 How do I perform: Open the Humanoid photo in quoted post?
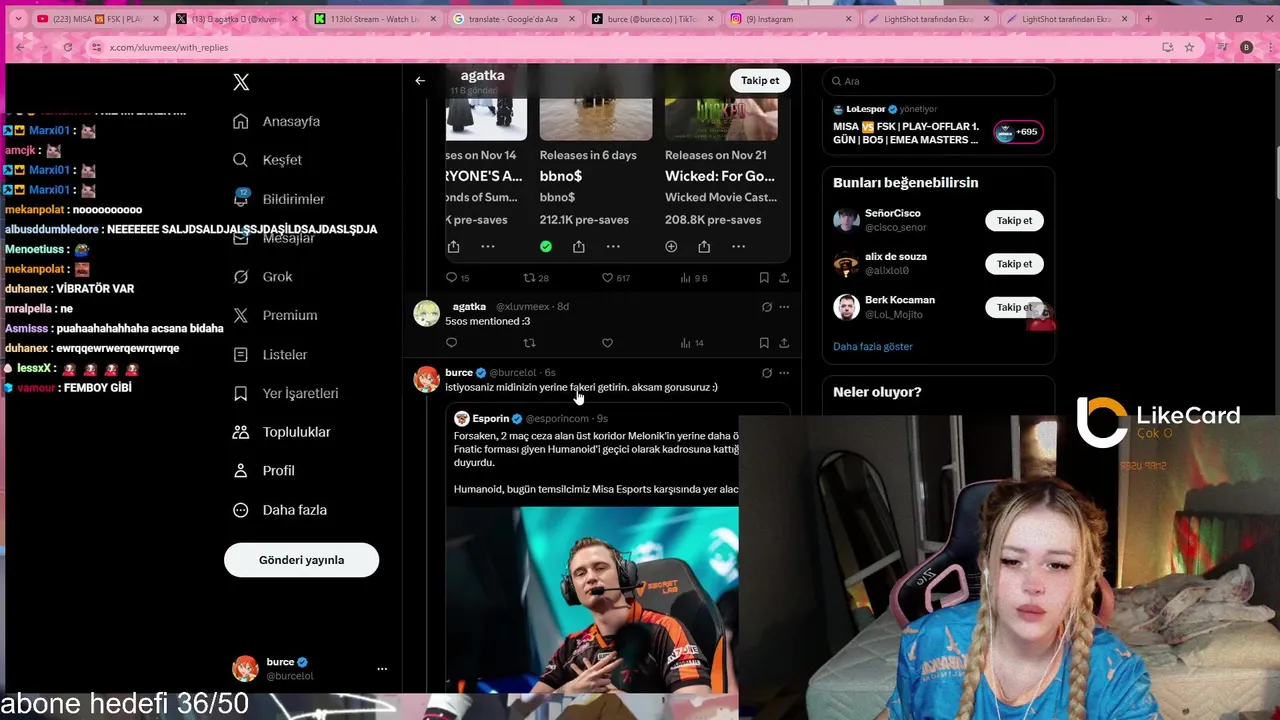coord(592,598)
